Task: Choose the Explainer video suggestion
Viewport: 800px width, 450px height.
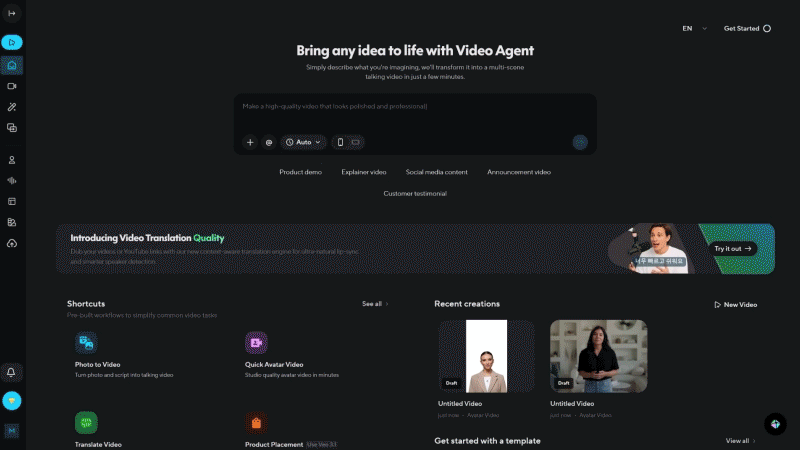Action: (364, 172)
